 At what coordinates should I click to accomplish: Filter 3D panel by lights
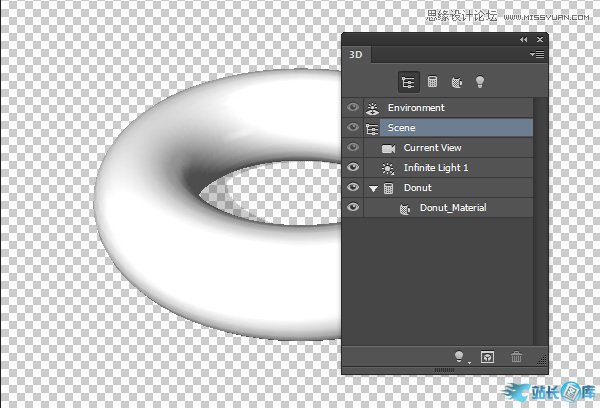coord(480,81)
